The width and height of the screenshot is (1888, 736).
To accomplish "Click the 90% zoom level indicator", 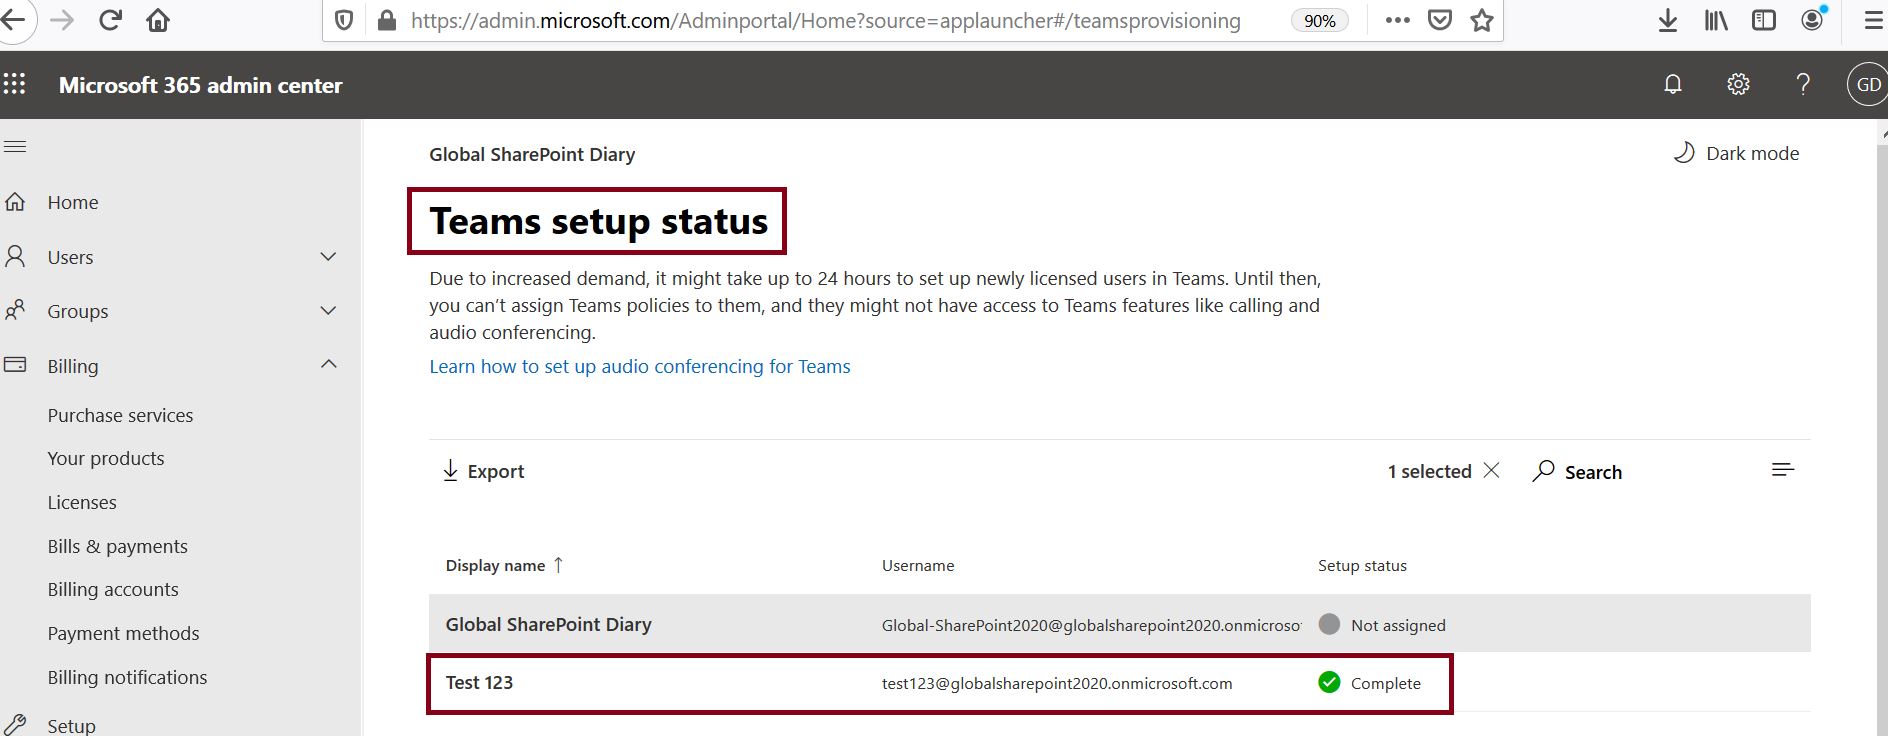I will click(1319, 20).
